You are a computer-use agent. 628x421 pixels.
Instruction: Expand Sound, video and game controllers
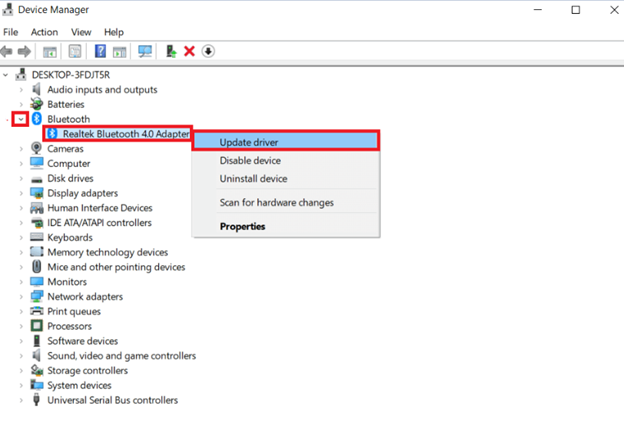(x=21, y=356)
